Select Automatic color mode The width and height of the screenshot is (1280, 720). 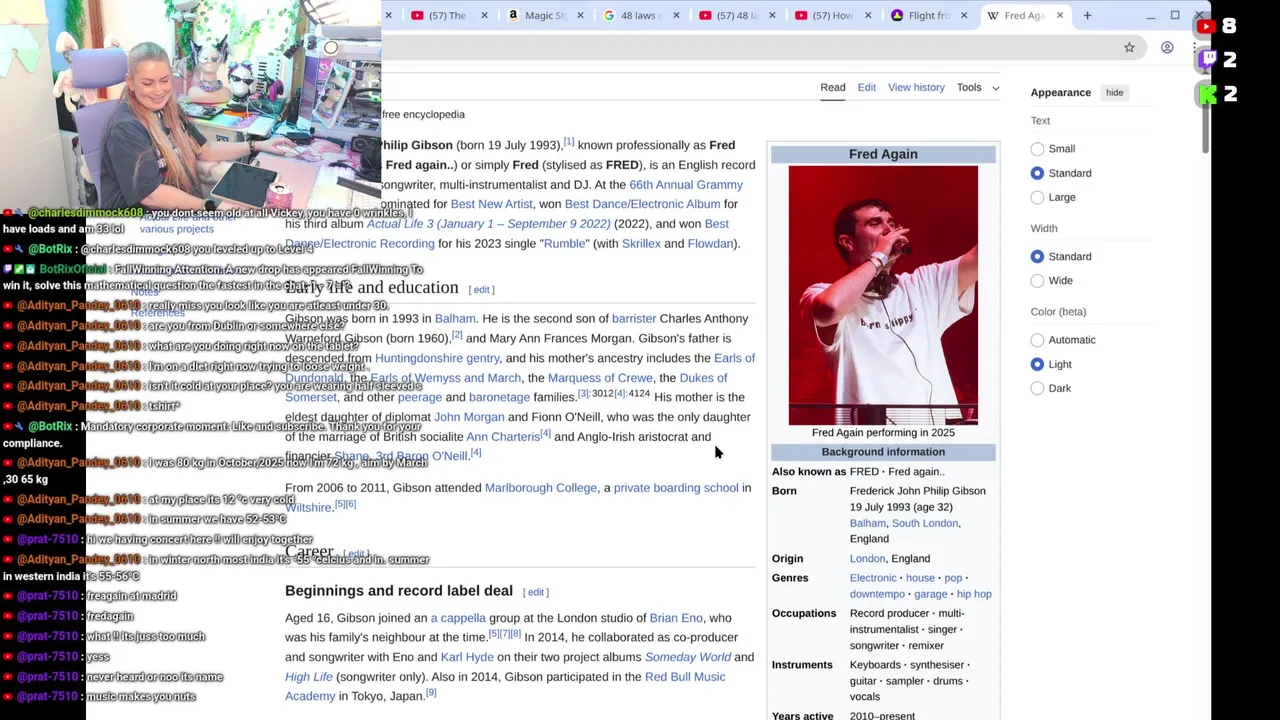(1037, 340)
